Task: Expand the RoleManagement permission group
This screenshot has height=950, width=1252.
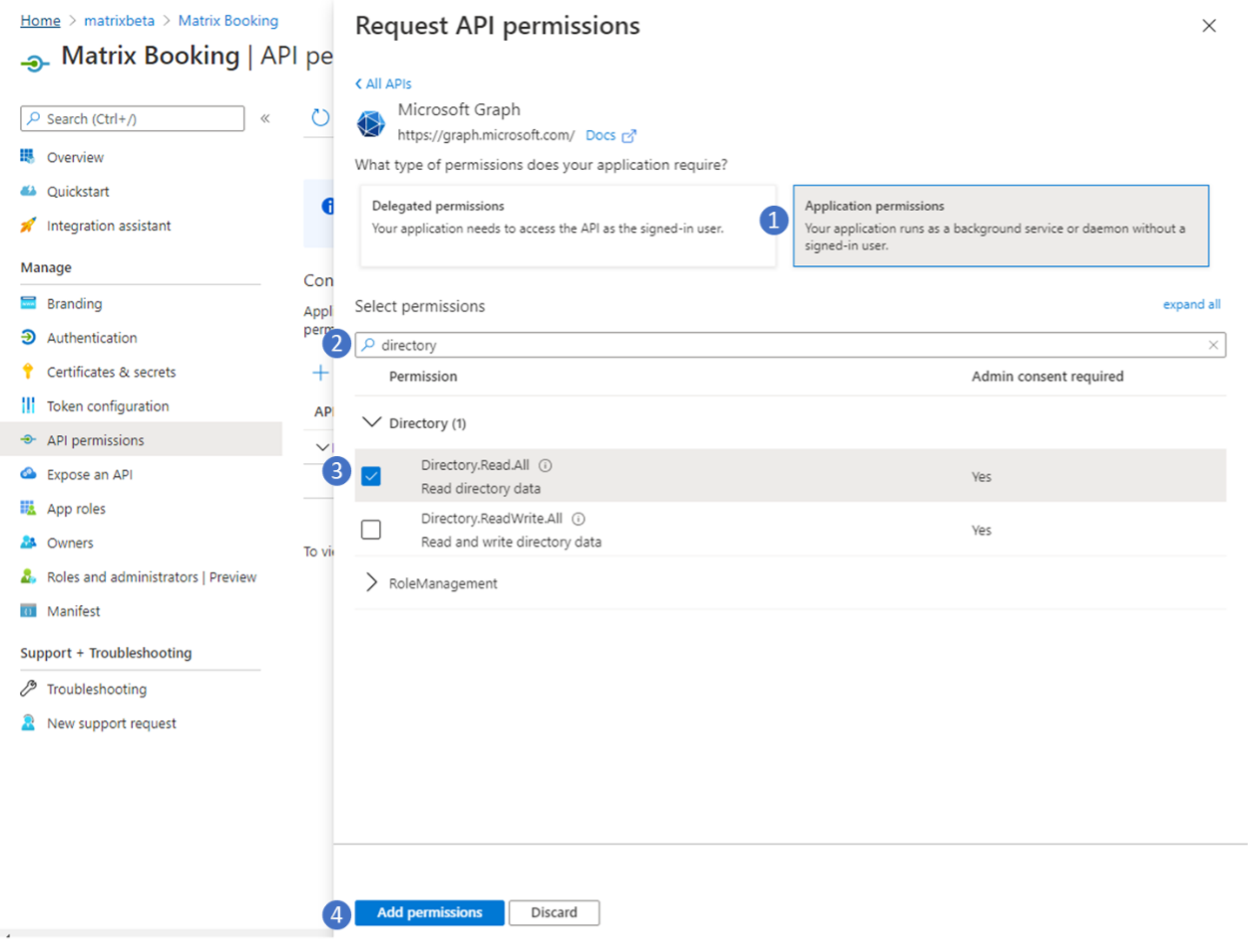Action: (x=372, y=583)
